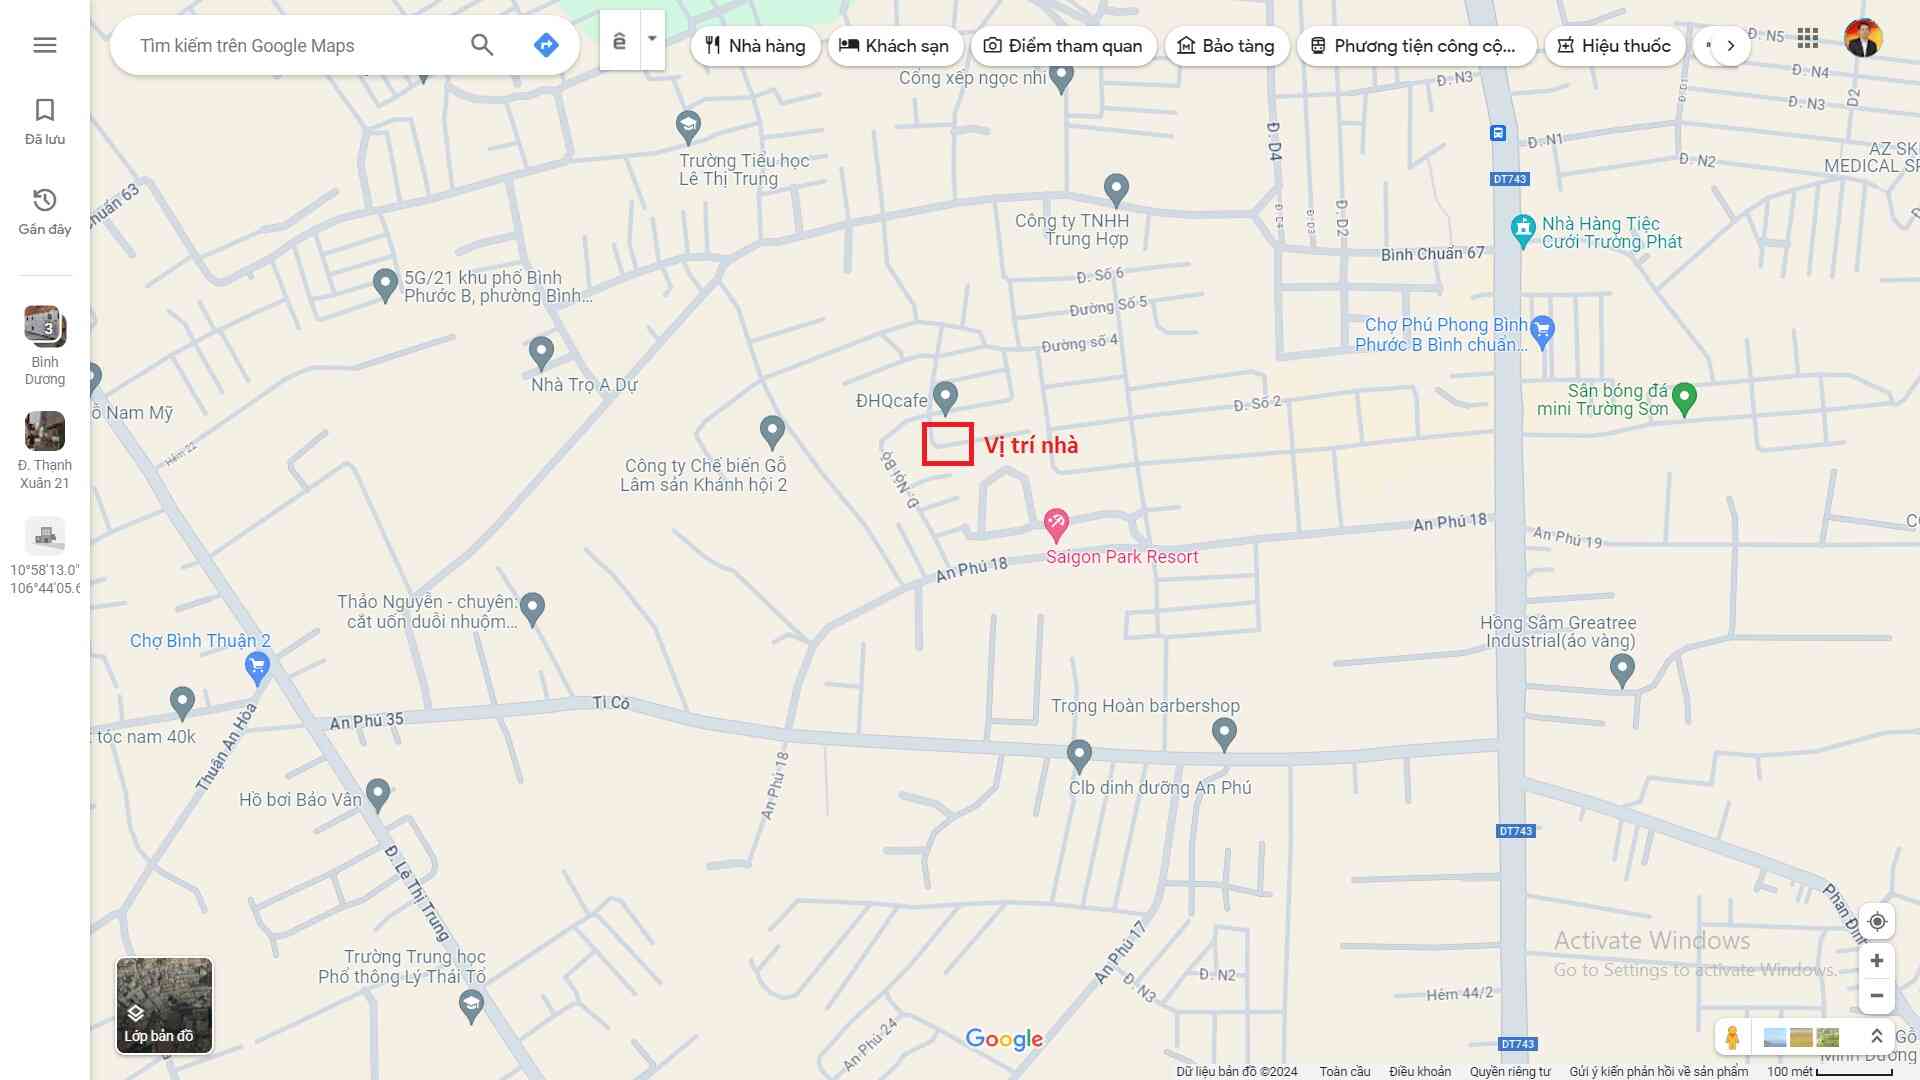
Task: Open directions with the blue arrow icon
Action: click(545, 45)
